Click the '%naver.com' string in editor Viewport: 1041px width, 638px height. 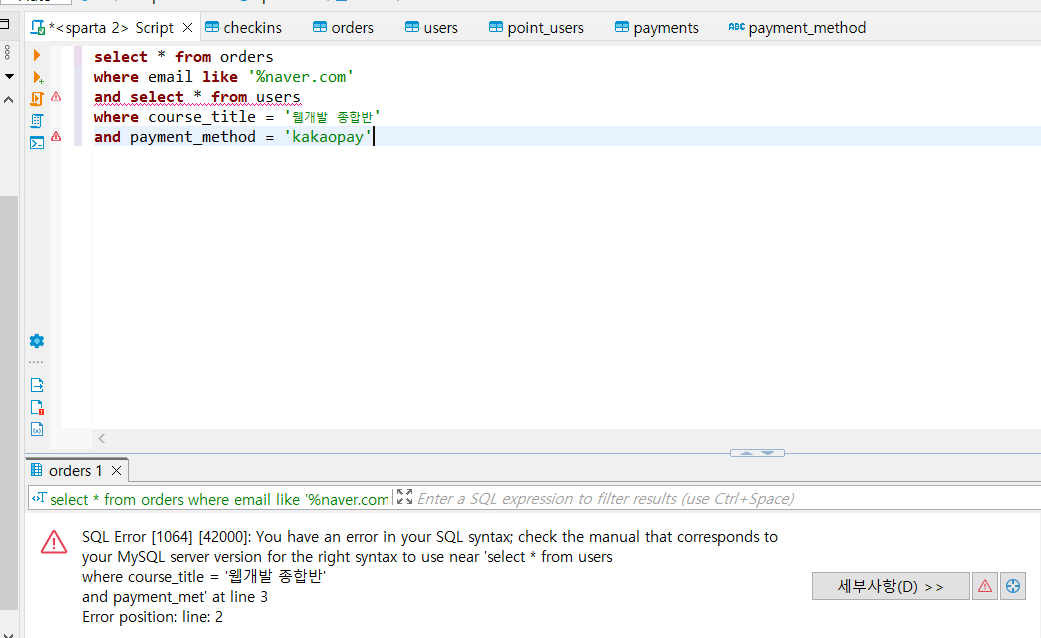pos(301,77)
